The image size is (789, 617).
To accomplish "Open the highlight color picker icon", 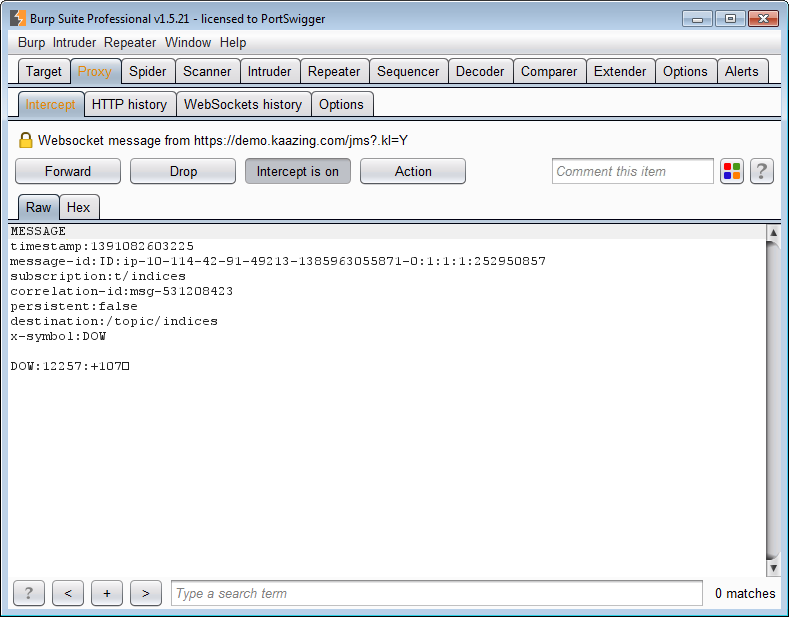I will 732,172.
